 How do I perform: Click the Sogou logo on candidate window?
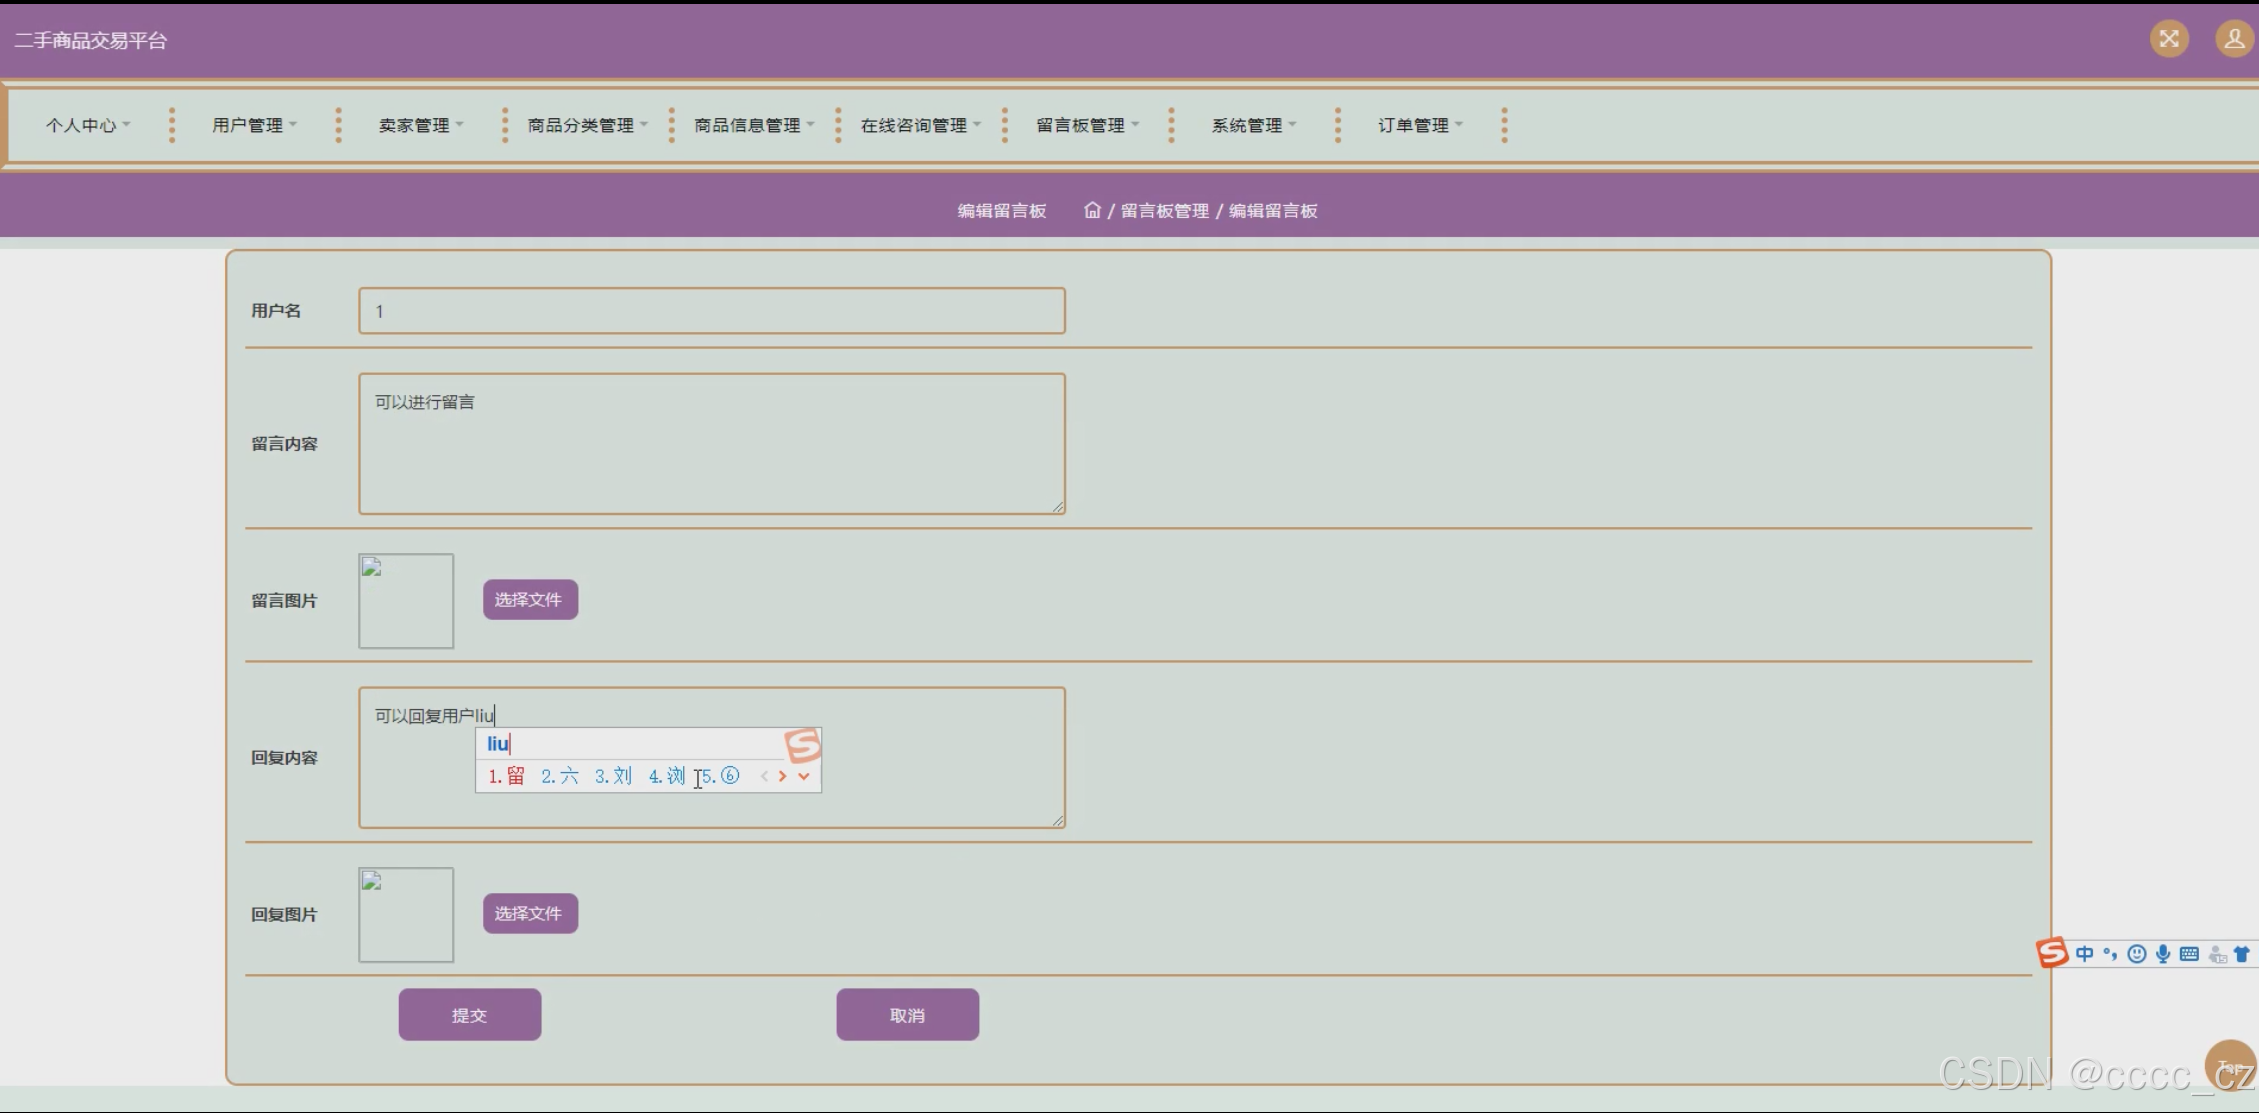[x=803, y=745]
